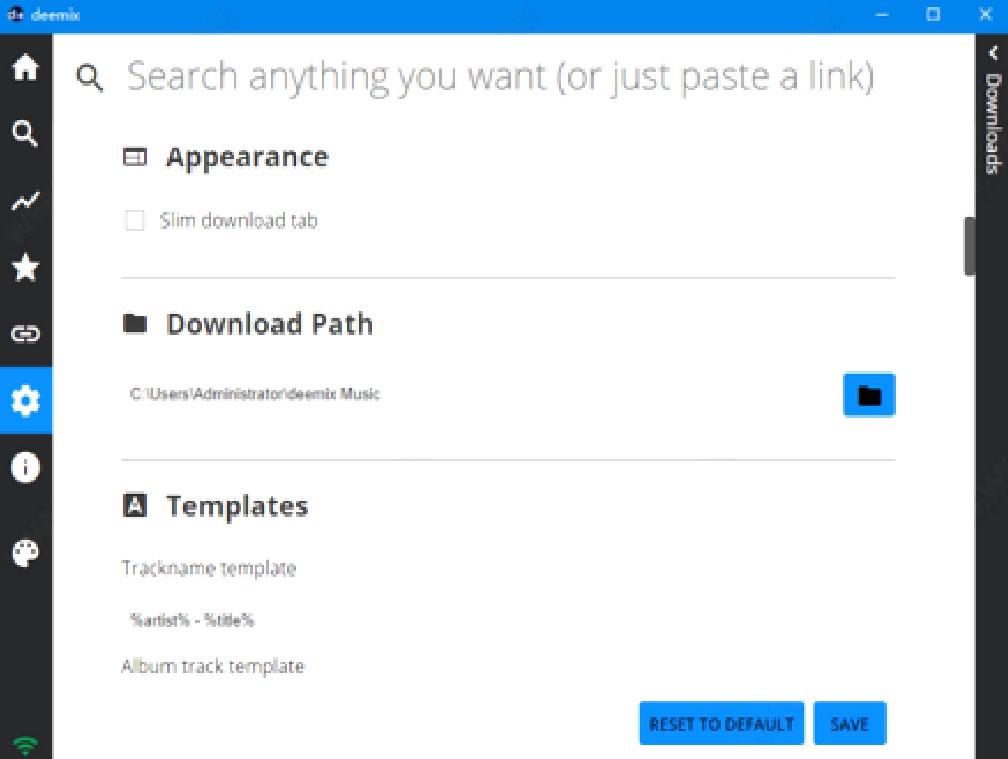Open the Link Analyzer sidebar icon

[25, 334]
